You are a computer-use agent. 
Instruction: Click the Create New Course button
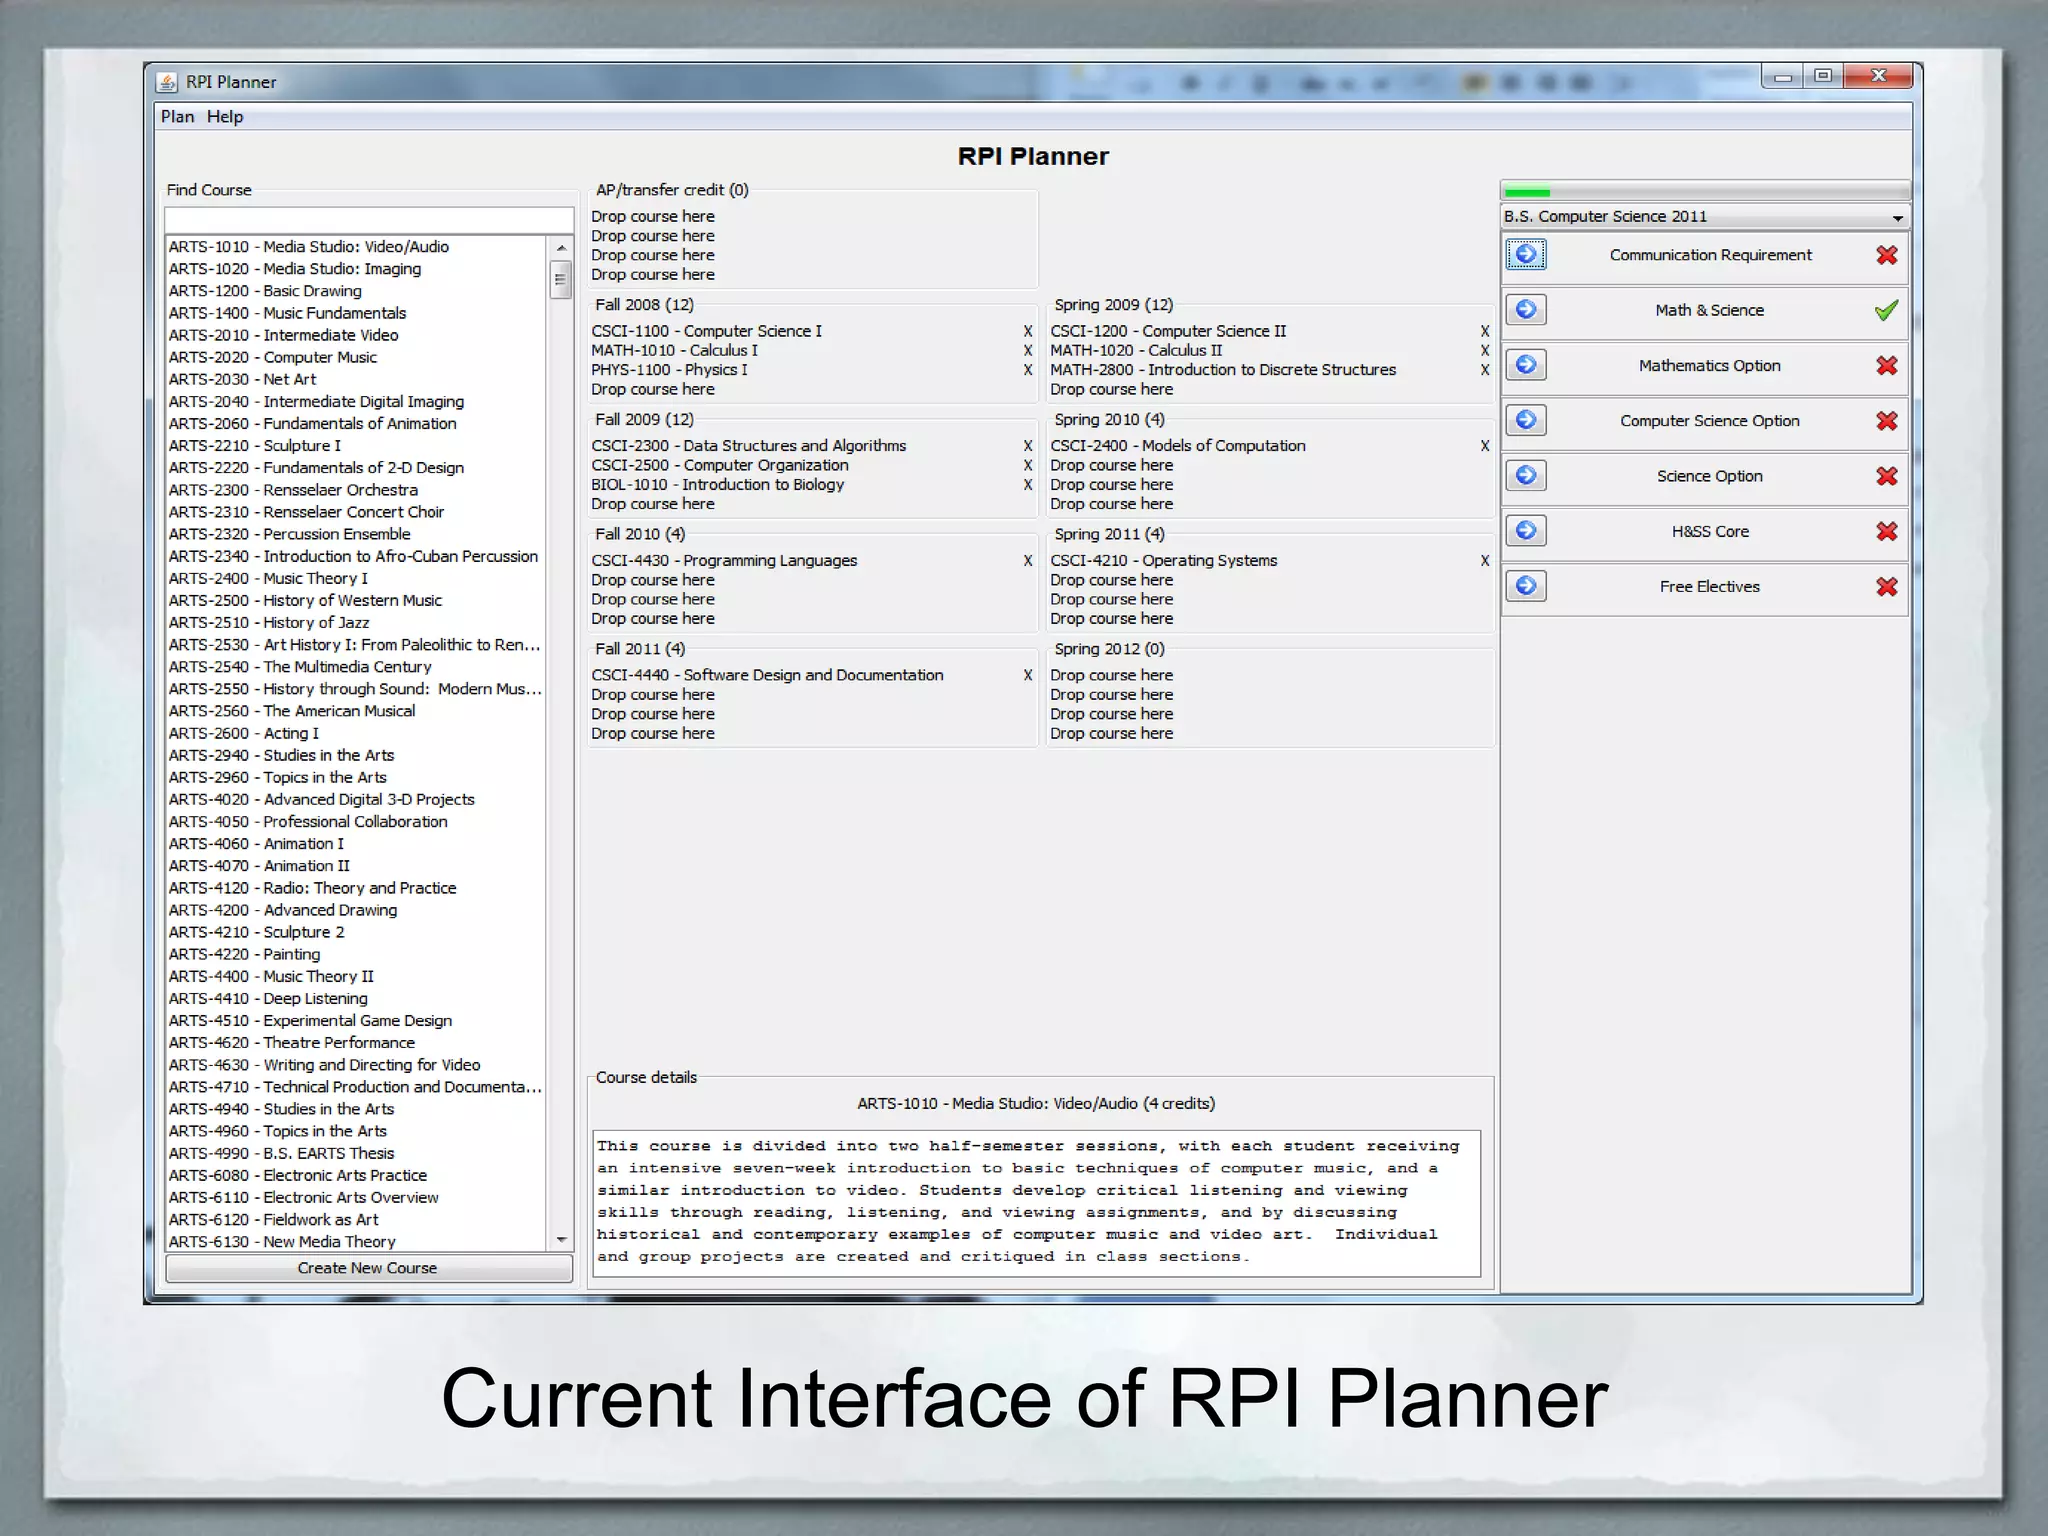click(x=368, y=1268)
